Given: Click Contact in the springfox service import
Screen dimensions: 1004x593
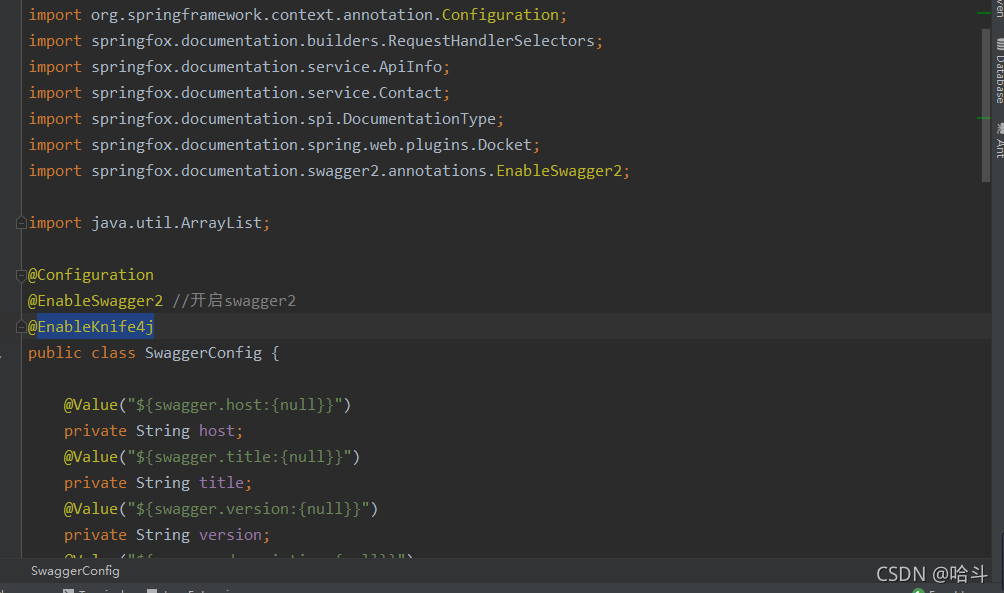Looking at the screenshot, I should pos(410,93).
